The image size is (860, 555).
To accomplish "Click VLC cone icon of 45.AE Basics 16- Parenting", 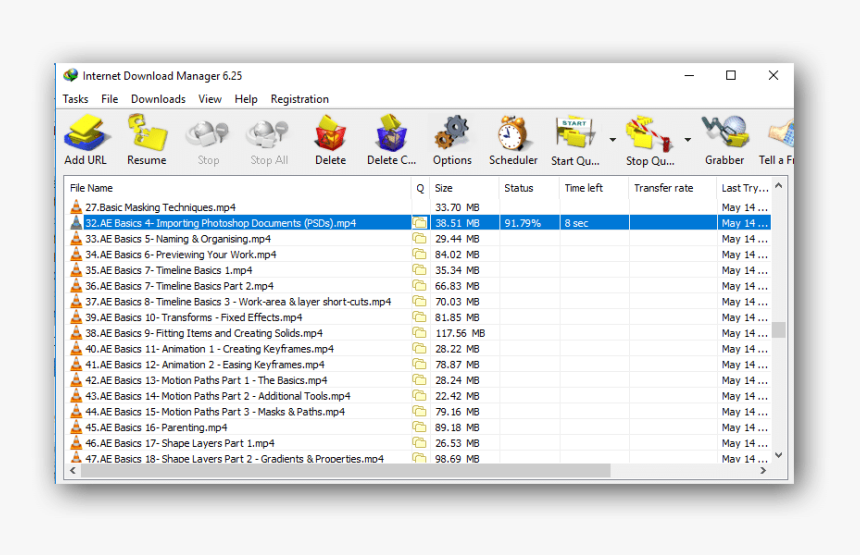I will pos(76,427).
